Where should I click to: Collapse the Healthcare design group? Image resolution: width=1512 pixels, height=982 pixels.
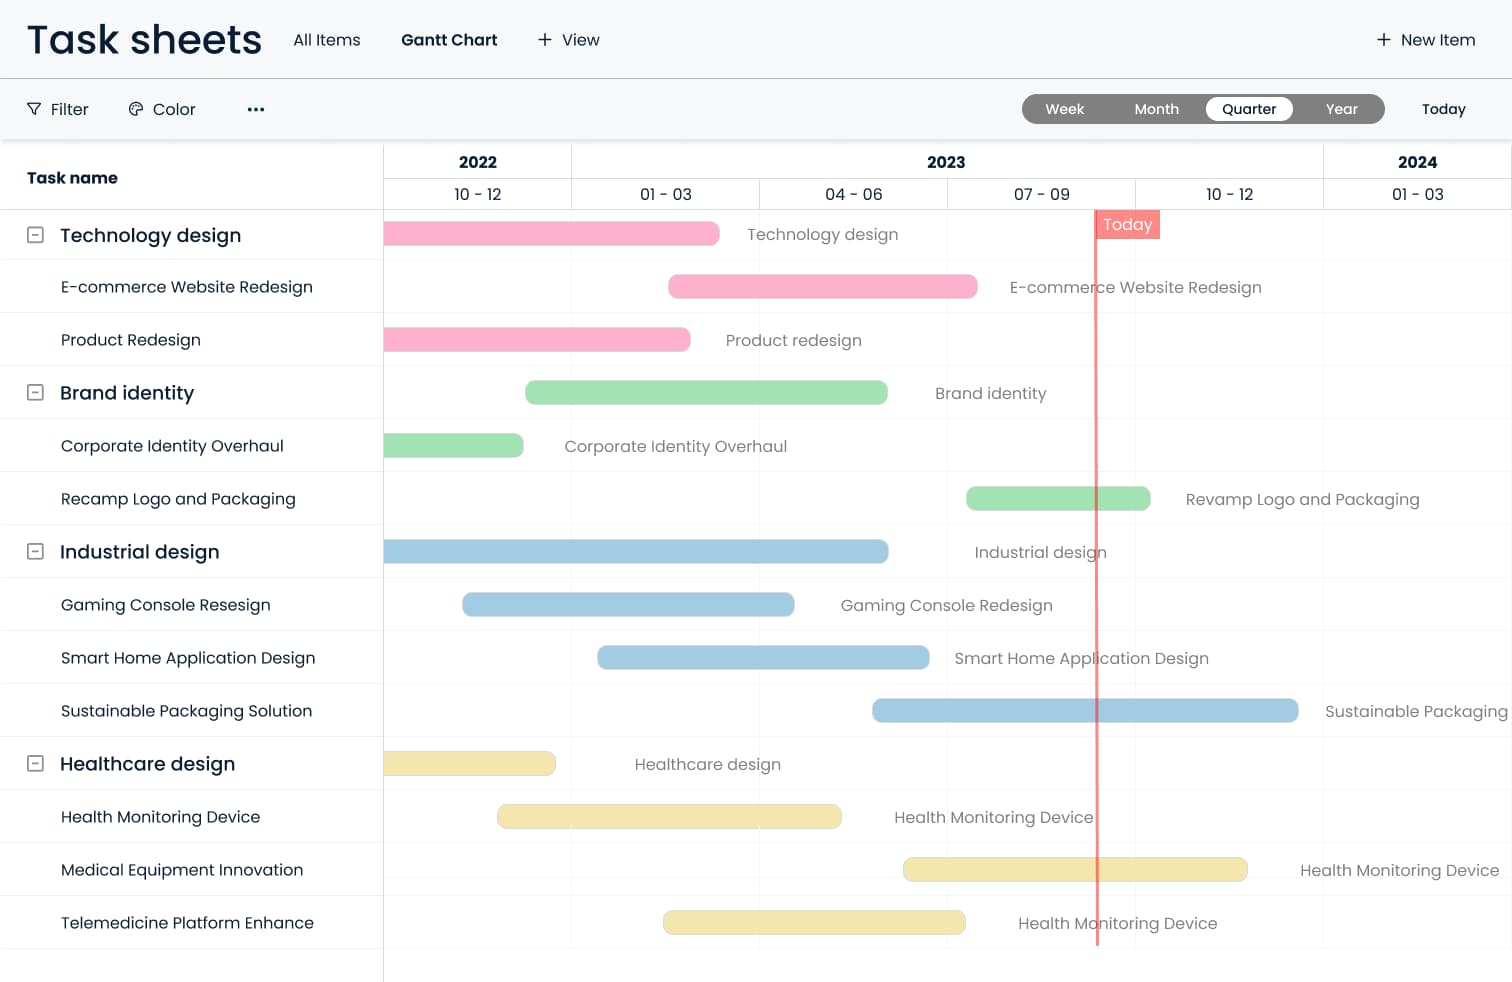[x=35, y=764]
